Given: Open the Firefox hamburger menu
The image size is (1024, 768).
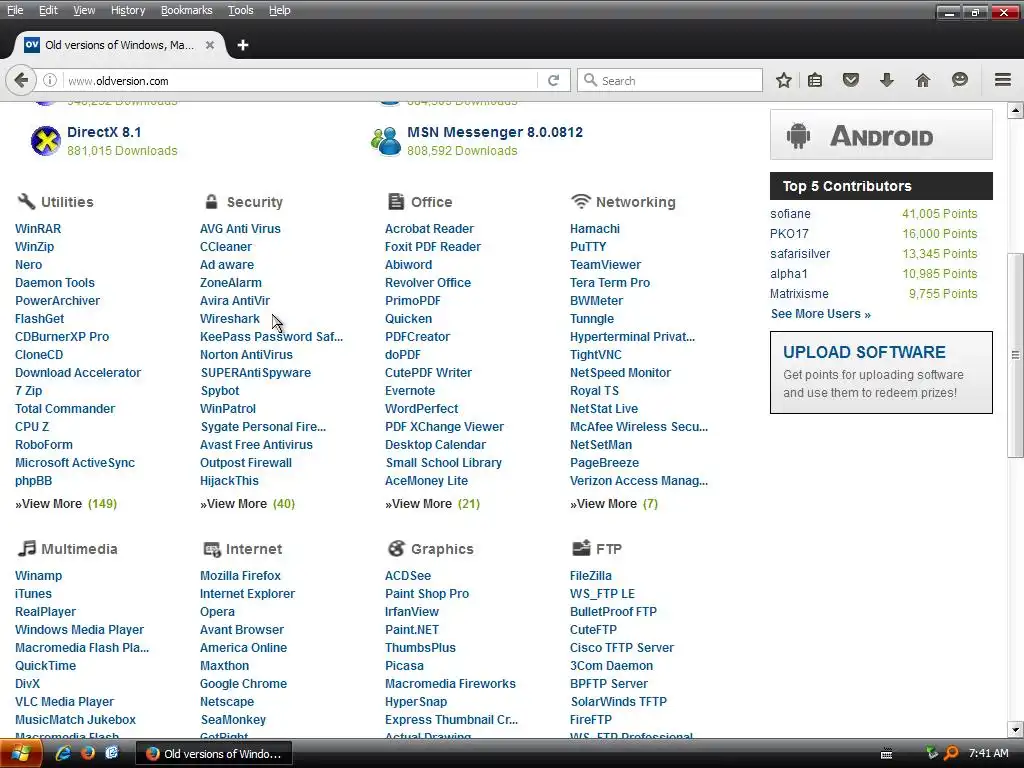Looking at the screenshot, I should [1002, 80].
